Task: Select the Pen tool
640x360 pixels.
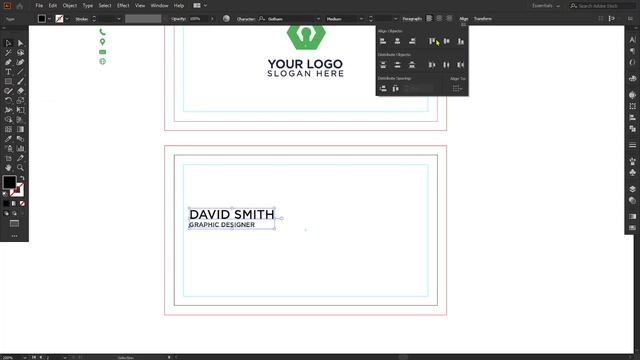Action: tap(8, 62)
